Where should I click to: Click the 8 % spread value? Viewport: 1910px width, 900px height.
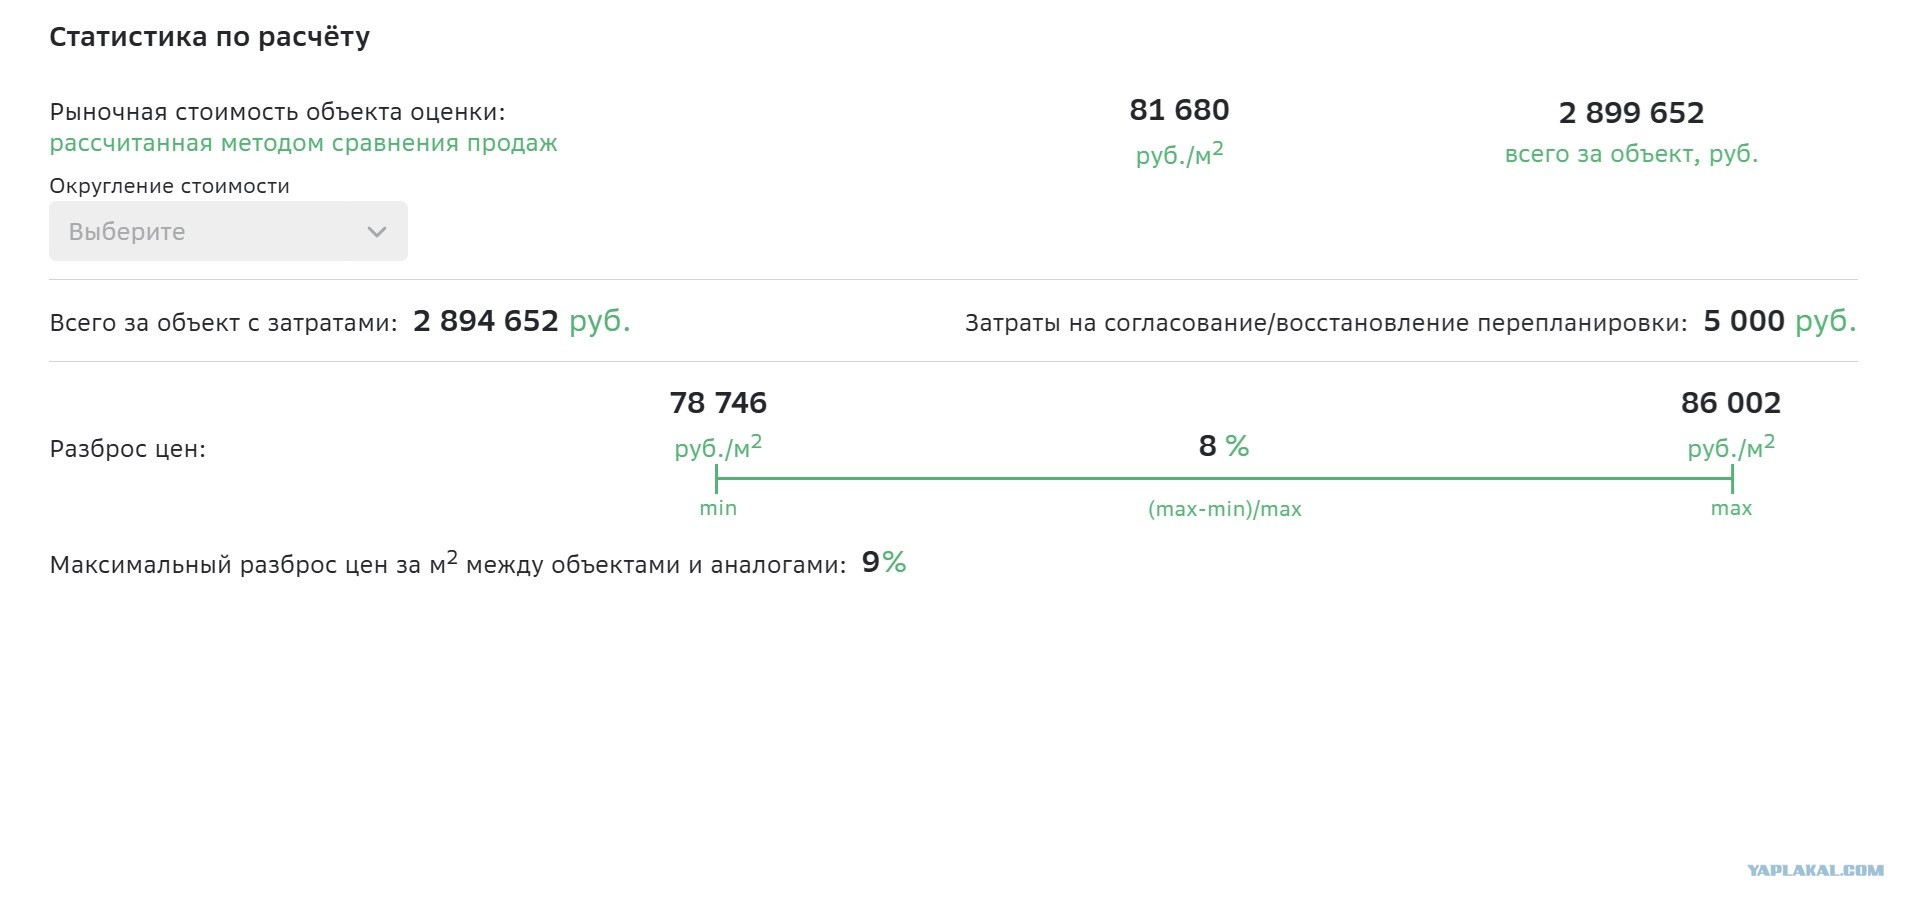[1224, 446]
